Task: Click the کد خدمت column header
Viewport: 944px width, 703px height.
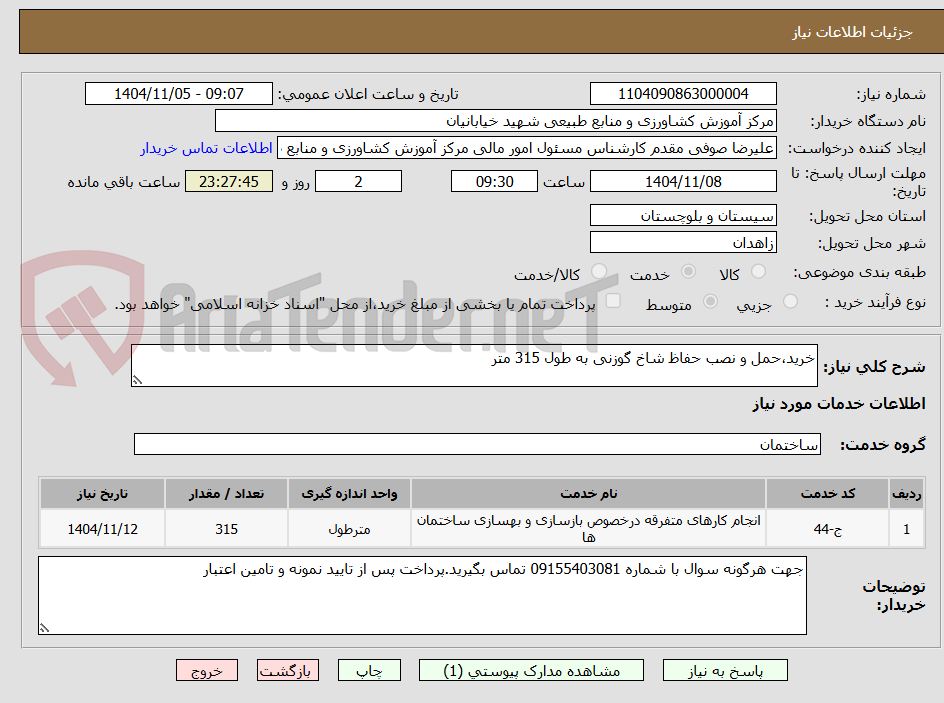Action: coord(827,494)
